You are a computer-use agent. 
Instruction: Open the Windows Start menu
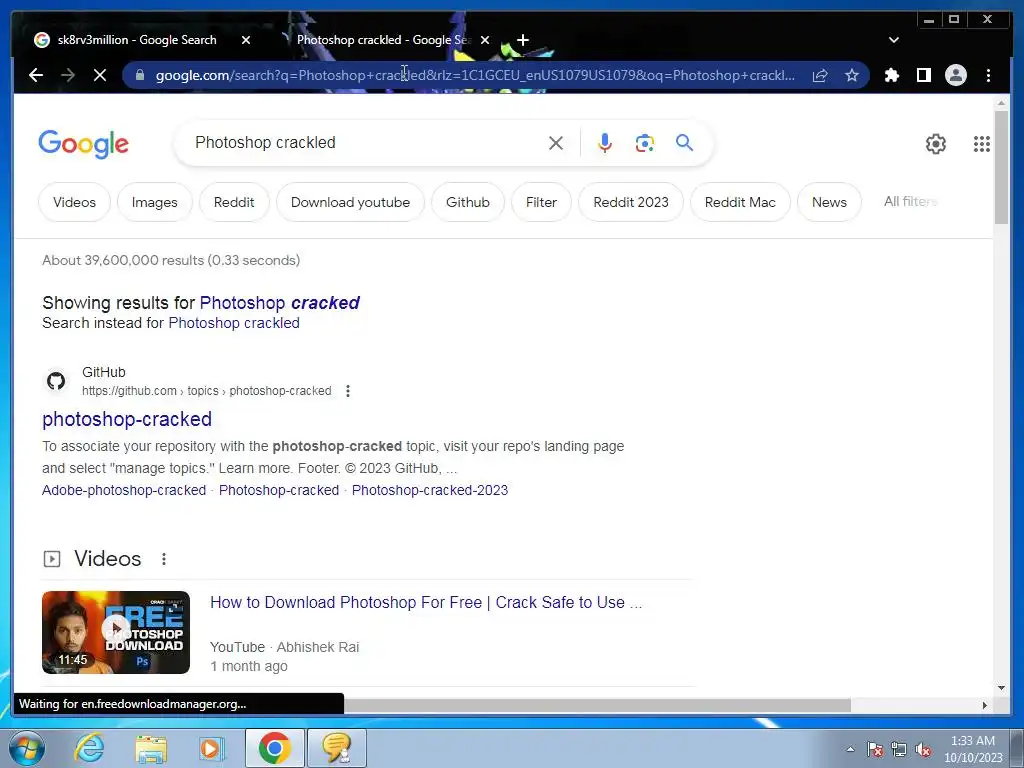click(27, 748)
